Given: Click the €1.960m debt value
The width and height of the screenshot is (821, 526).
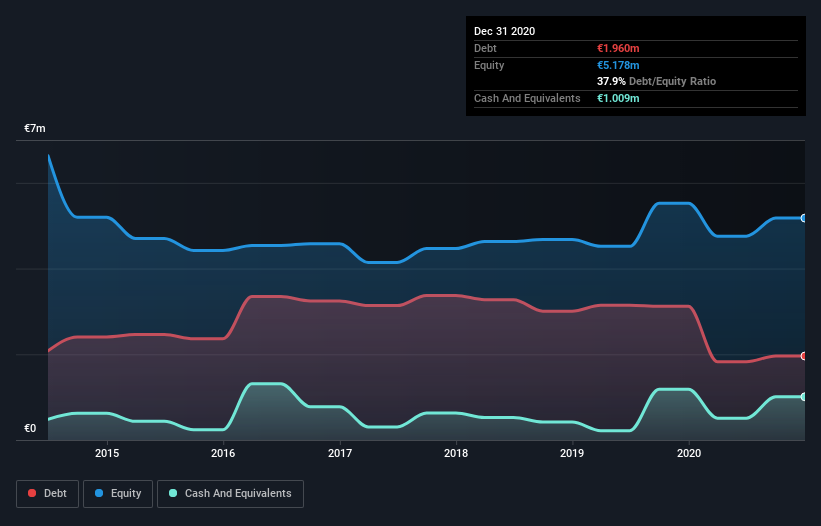Looking at the screenshot, I should tap(618, 48).
